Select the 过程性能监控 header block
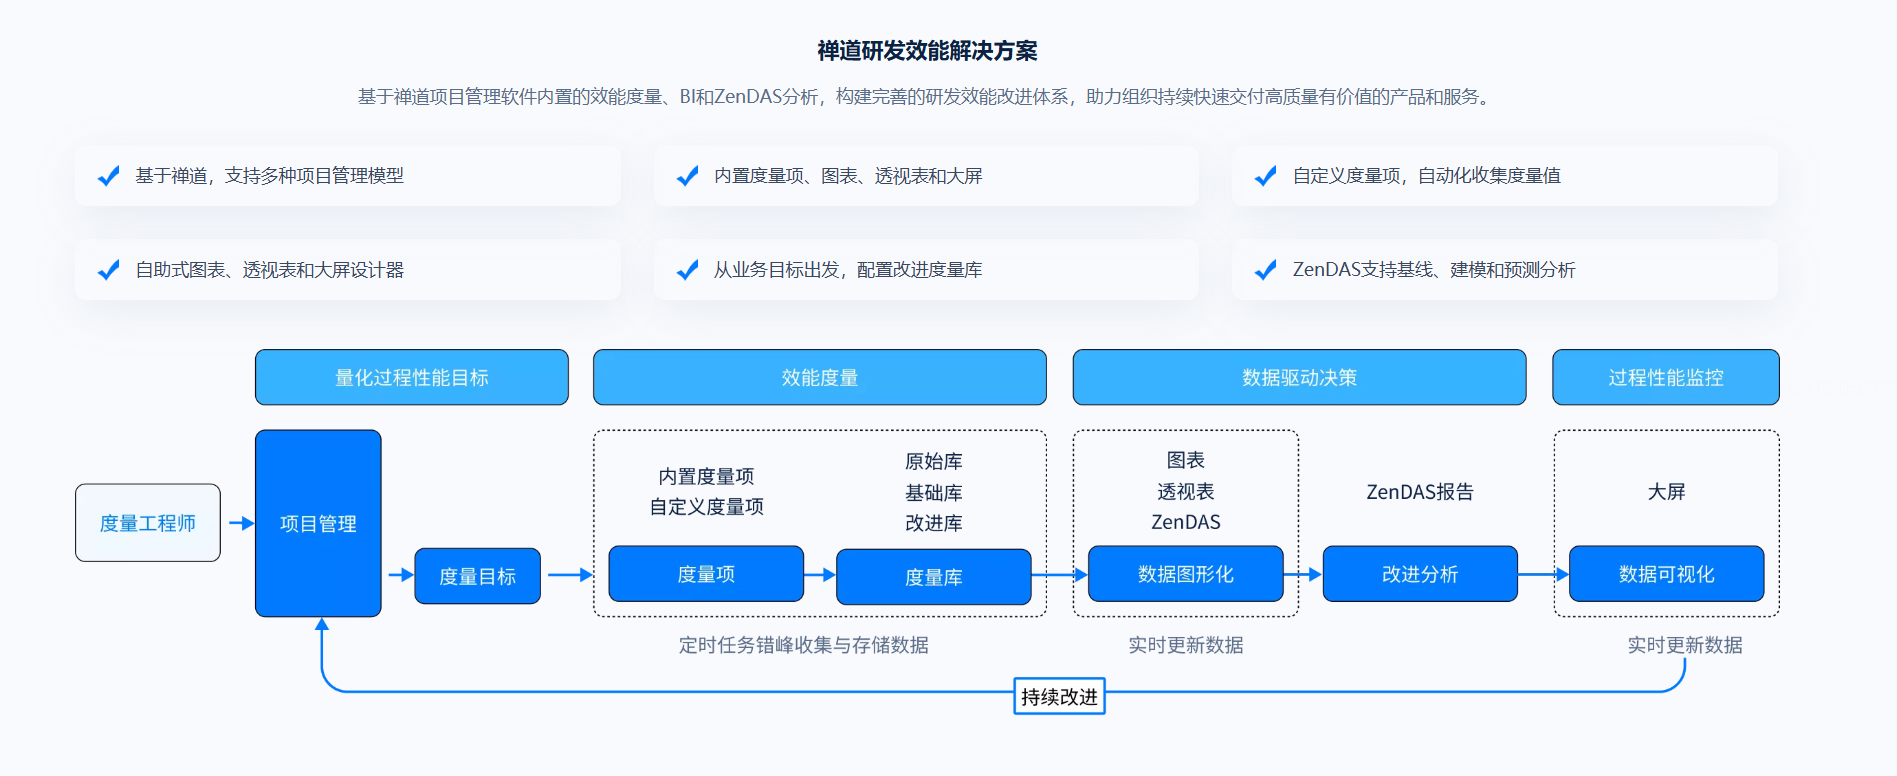The image size is (1897, 776). tap(1666, 377)
